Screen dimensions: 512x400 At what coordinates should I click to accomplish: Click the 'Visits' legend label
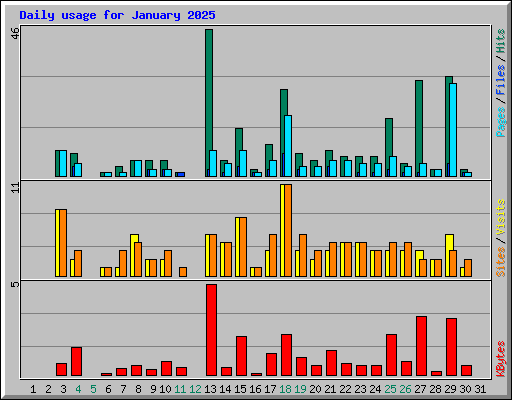coord(500,218)
